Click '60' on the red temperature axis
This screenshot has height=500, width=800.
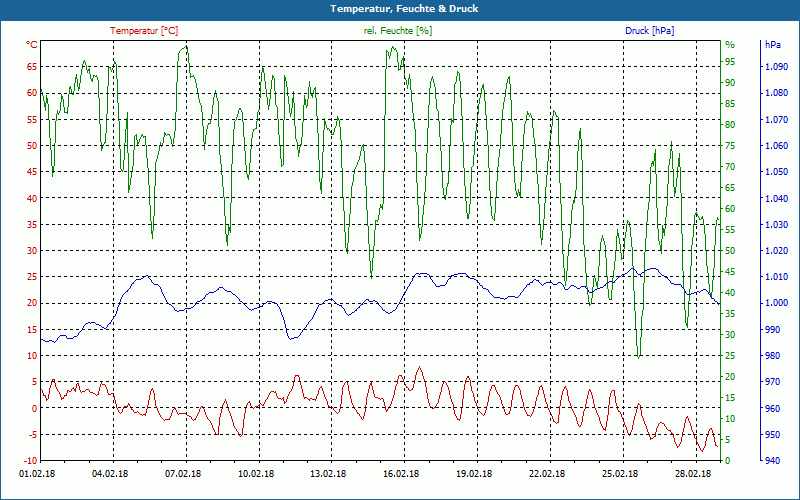[32, 93]
